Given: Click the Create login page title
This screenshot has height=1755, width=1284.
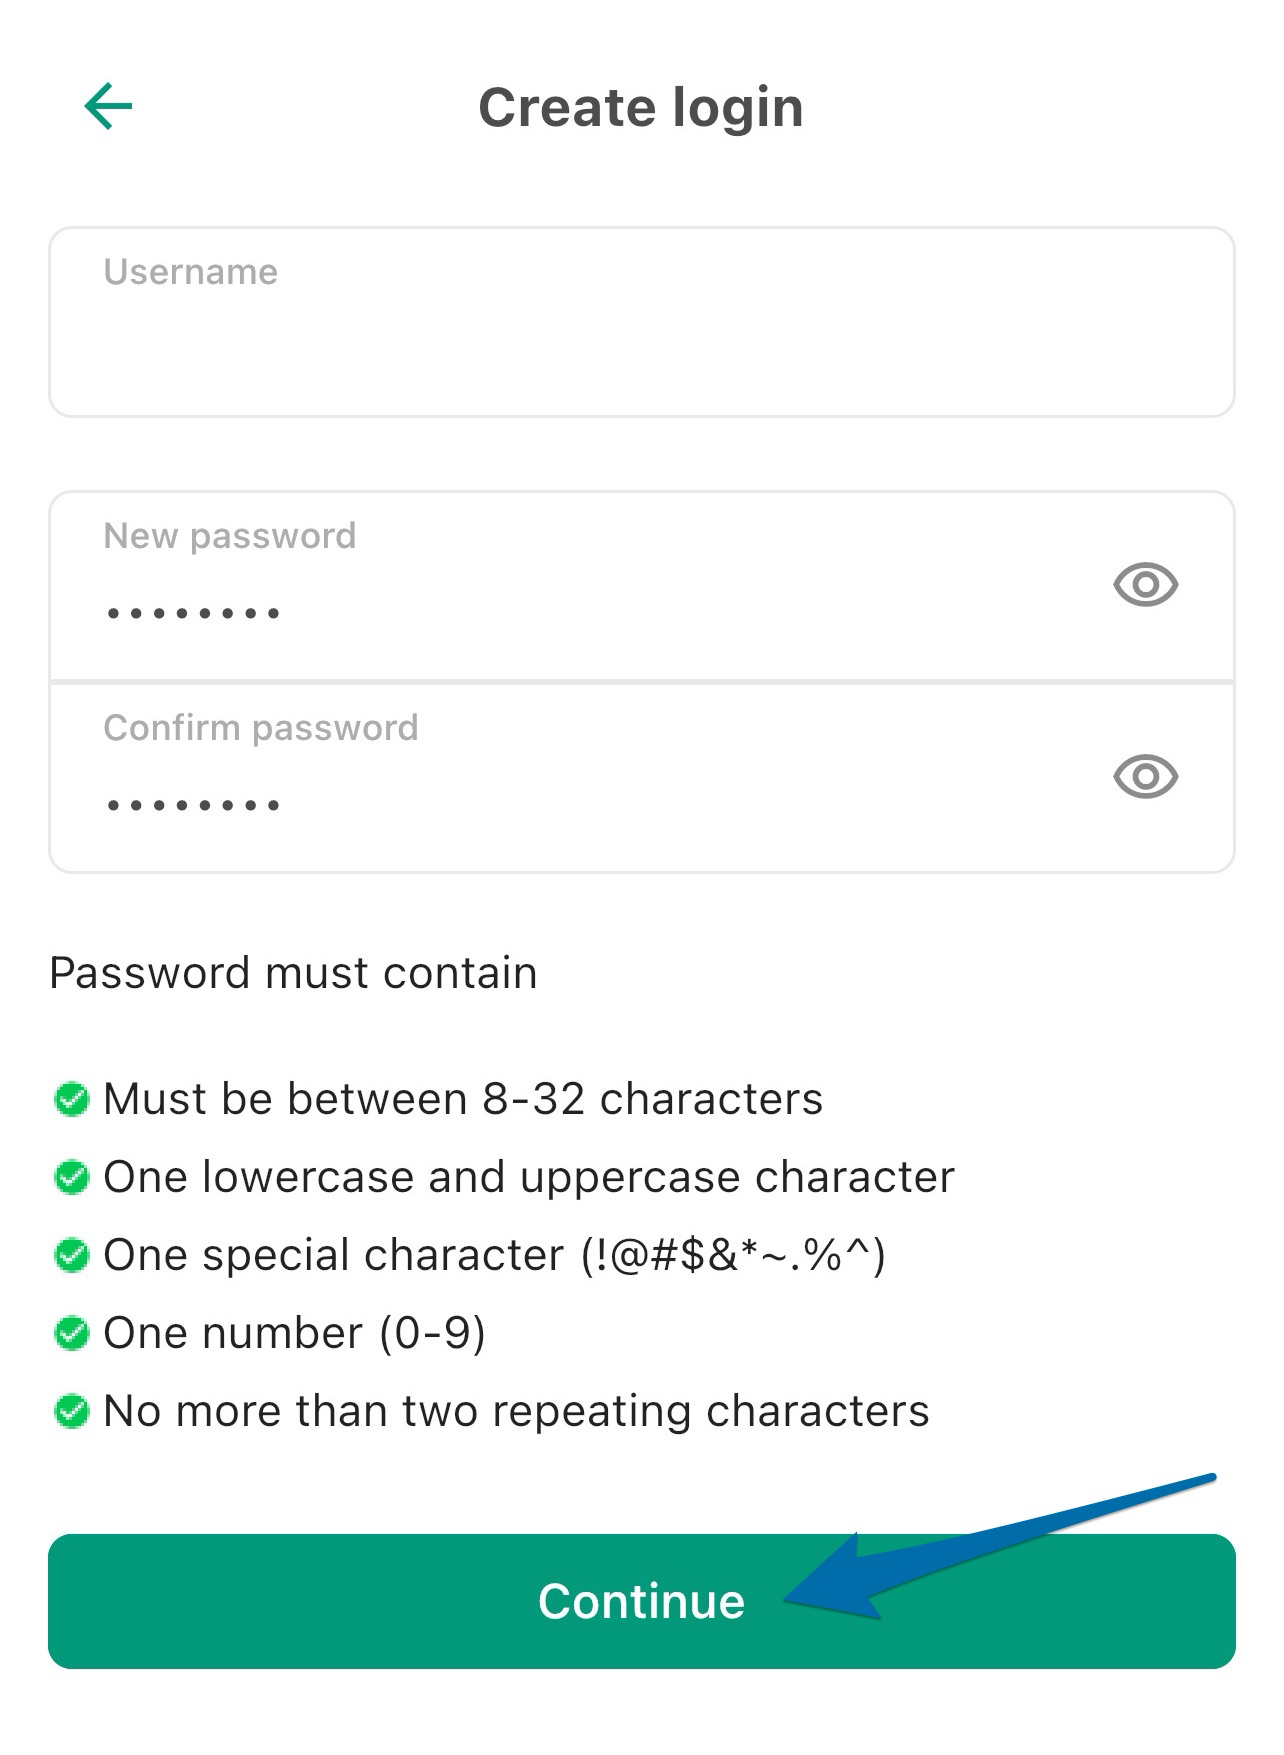Looking at the screenshot, I should point(641,108).
